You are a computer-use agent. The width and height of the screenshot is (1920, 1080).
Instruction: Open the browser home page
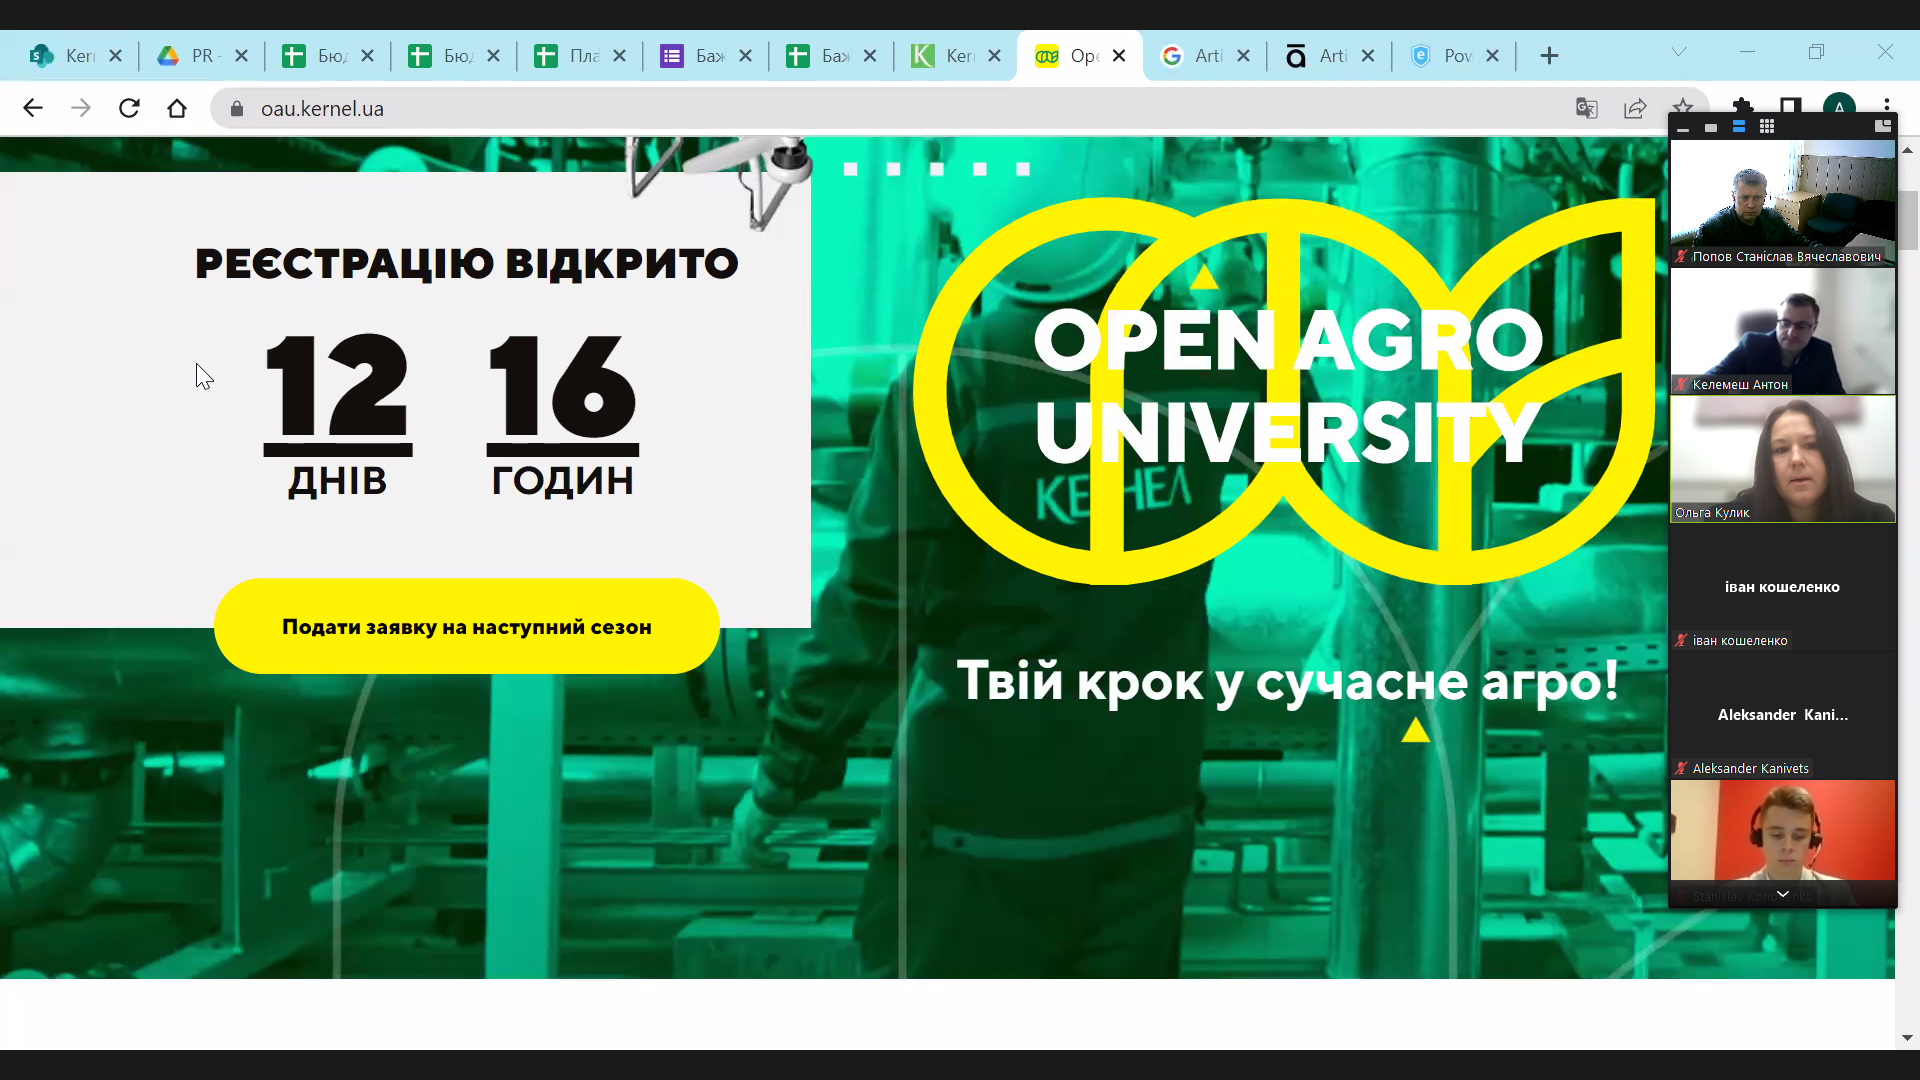(x=177, y=108)
